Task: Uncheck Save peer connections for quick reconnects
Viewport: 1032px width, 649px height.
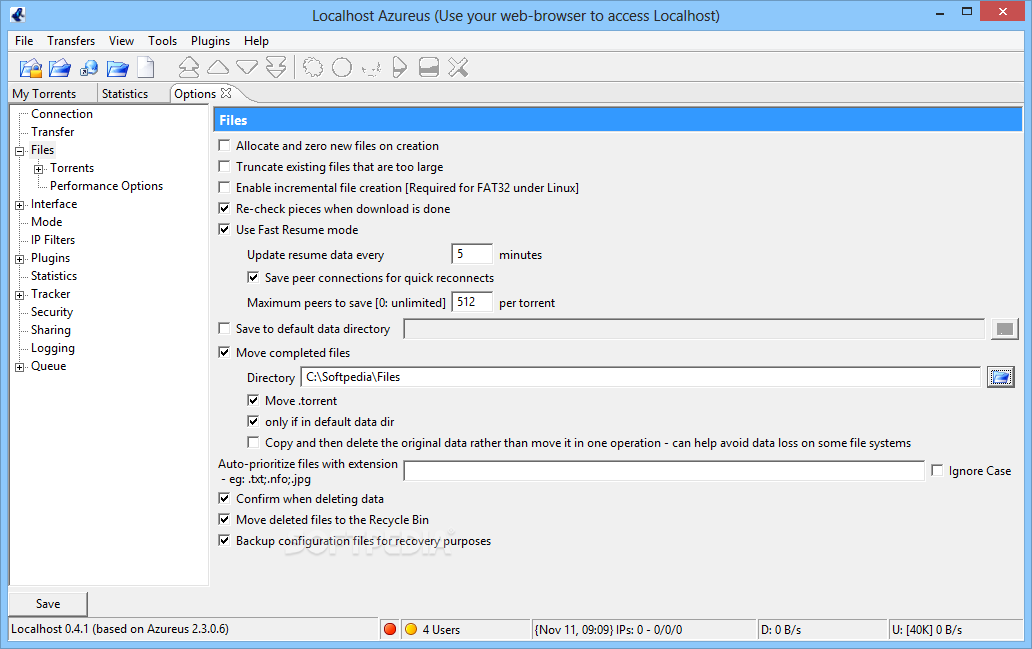Action: (x=253, y=278)
